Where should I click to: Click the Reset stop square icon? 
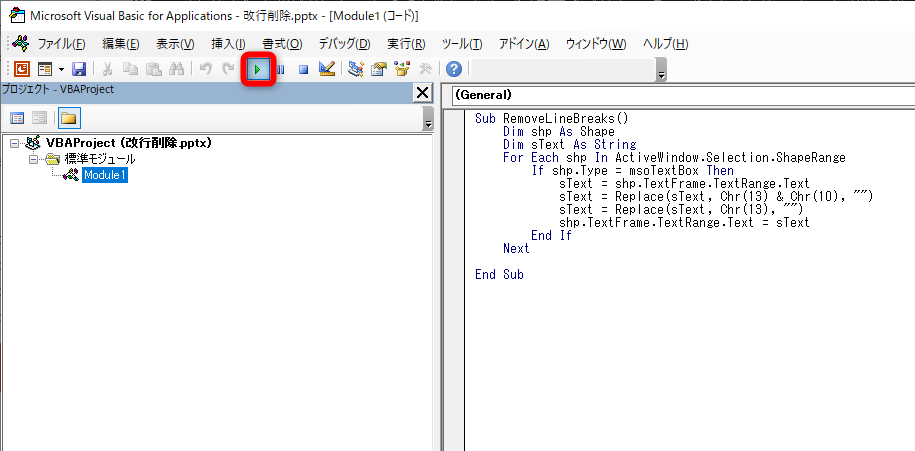coord(303,70)
